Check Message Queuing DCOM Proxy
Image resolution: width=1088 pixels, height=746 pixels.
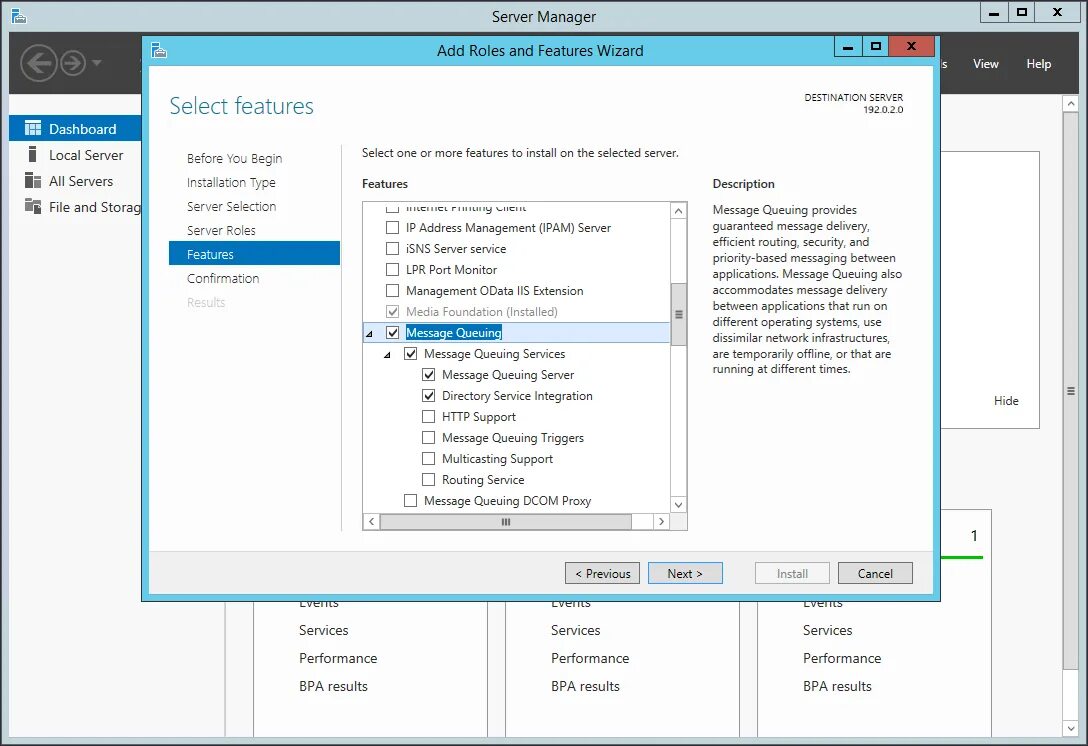tap(411, 500)
